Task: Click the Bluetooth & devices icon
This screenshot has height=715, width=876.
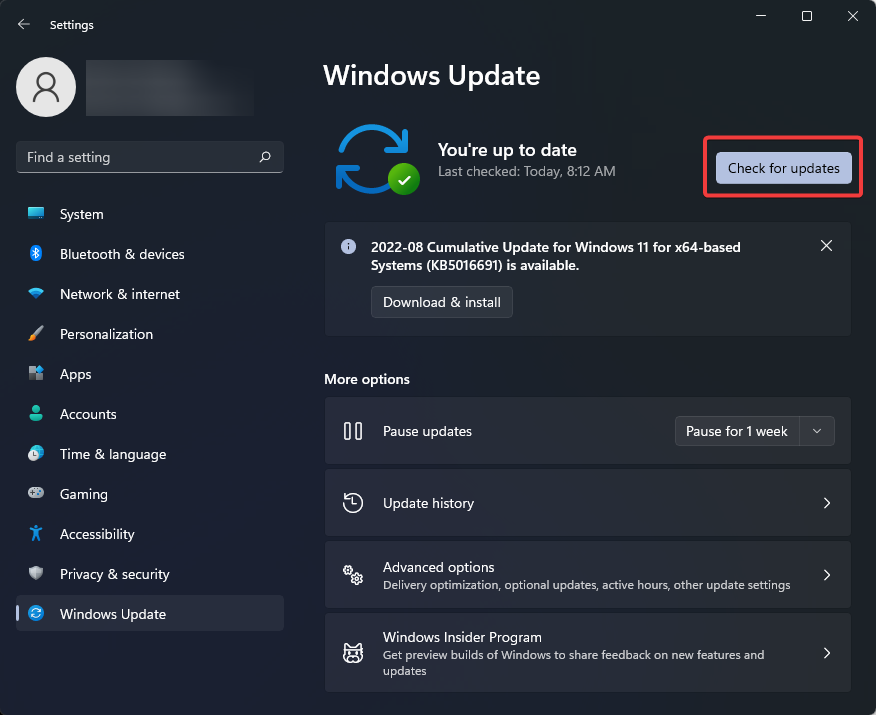Action: 36,254
